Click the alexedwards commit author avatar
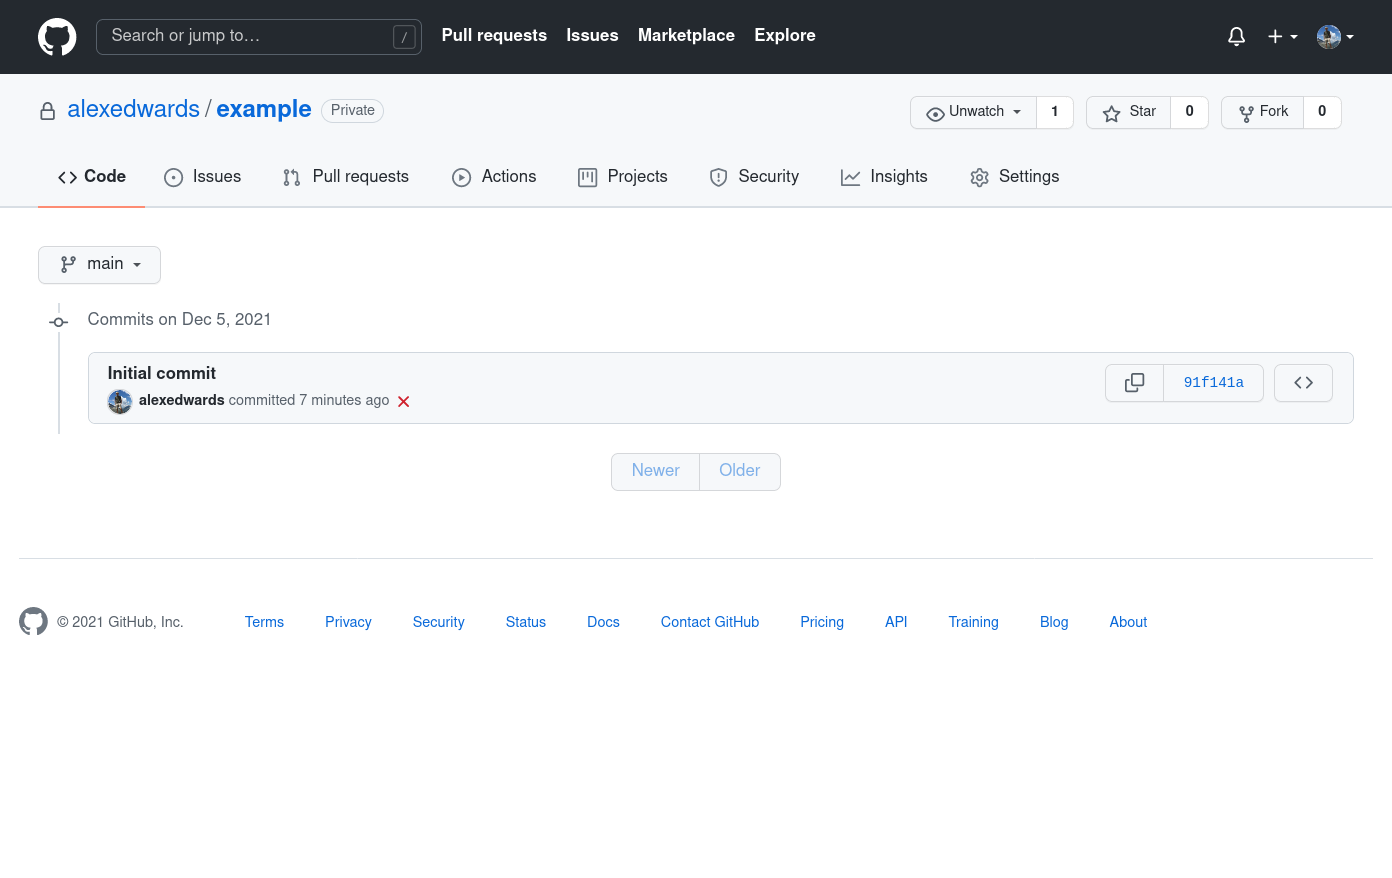The height and width of the screenshot is (878, 1392). [x=120, y=402]
